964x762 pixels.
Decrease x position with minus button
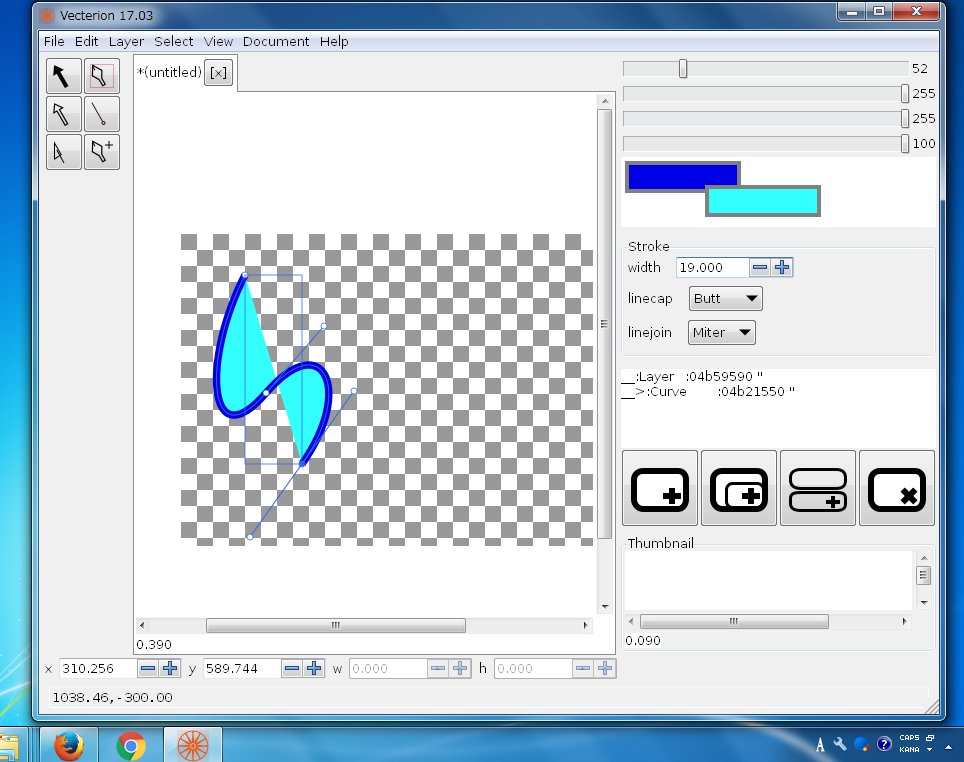point(148,669)
